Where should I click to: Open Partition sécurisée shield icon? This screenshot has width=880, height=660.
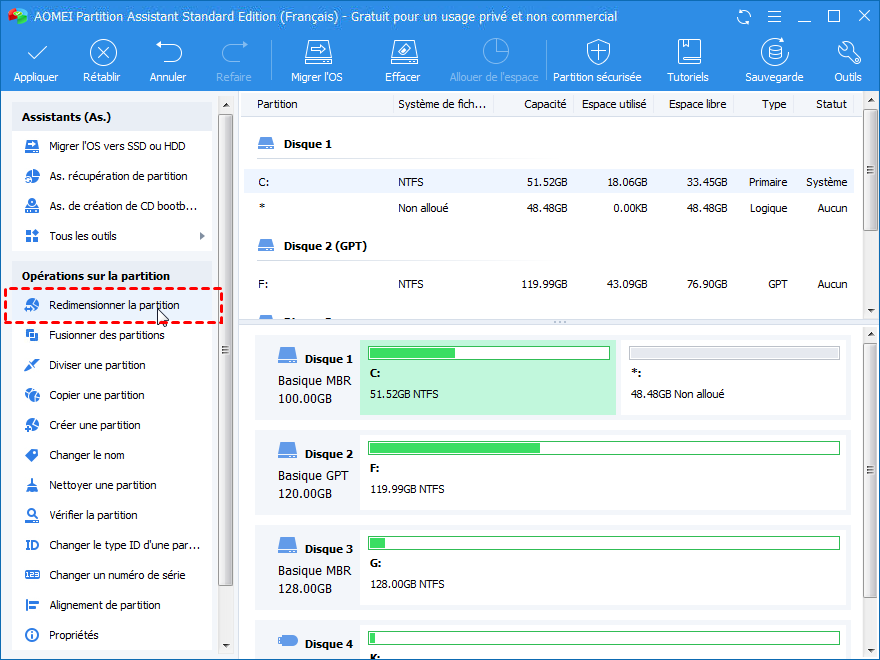point(597,53)
